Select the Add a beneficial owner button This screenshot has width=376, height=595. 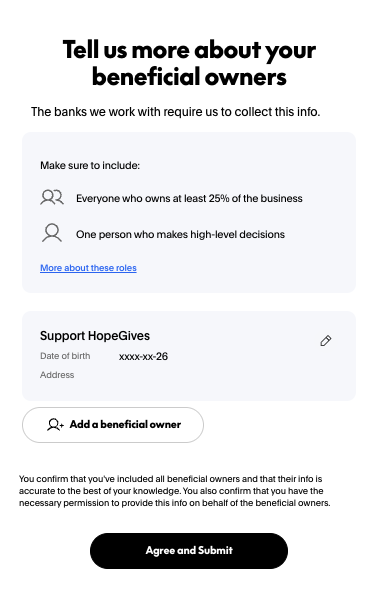(113, 425)
